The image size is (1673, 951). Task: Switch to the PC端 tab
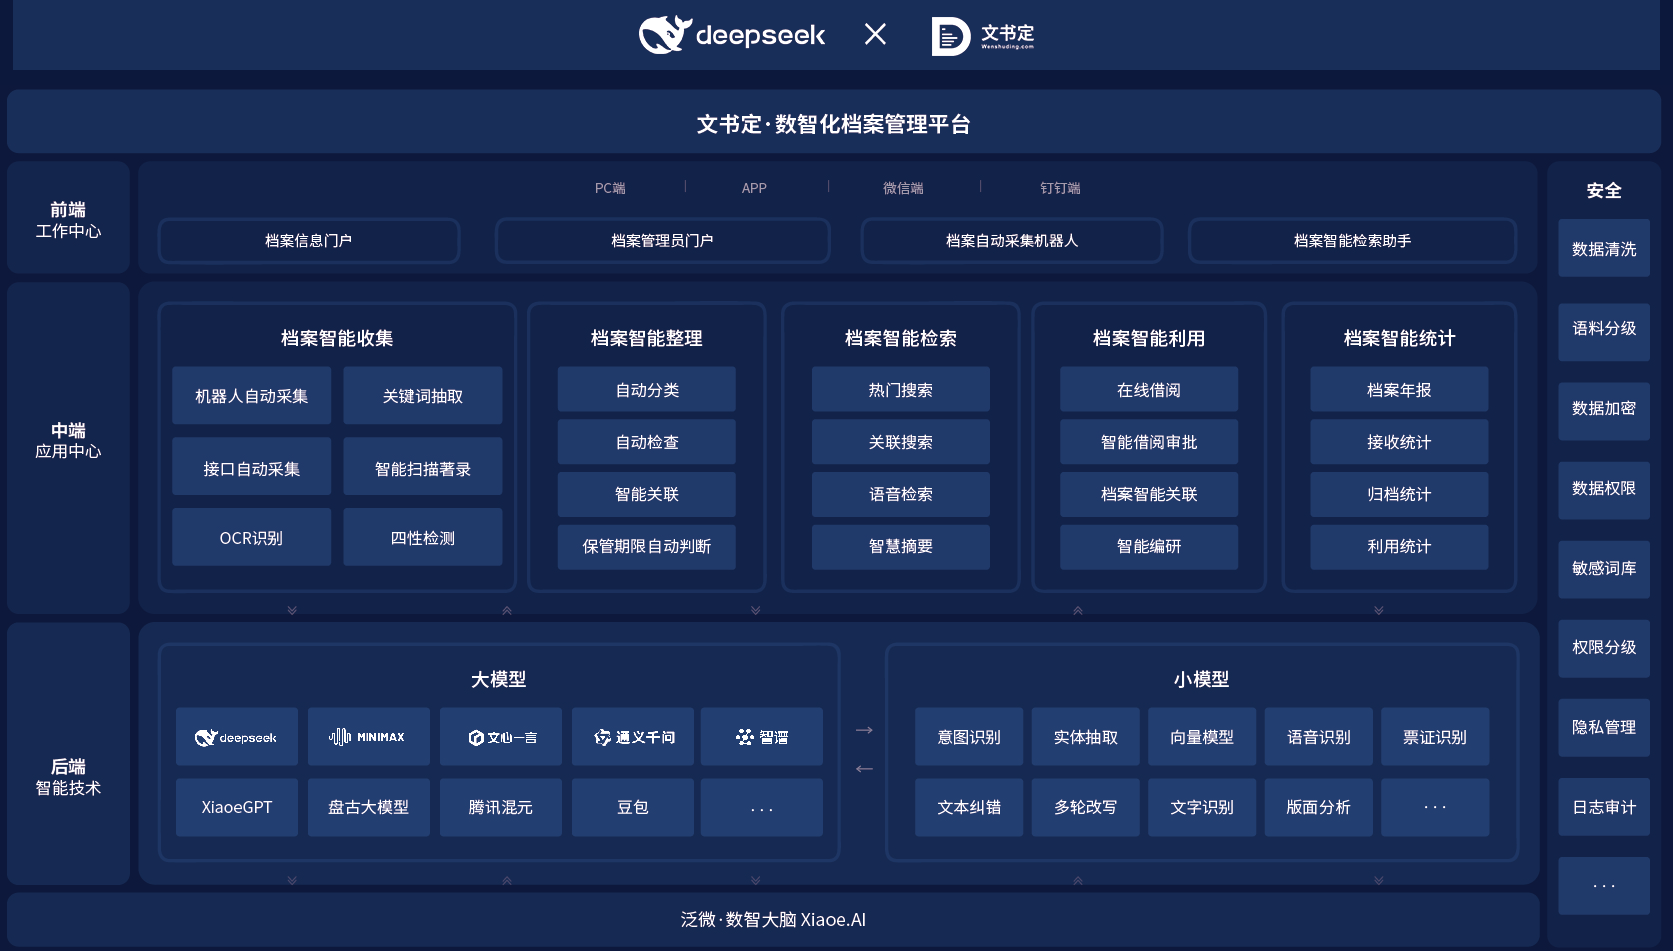coord(610,188)
